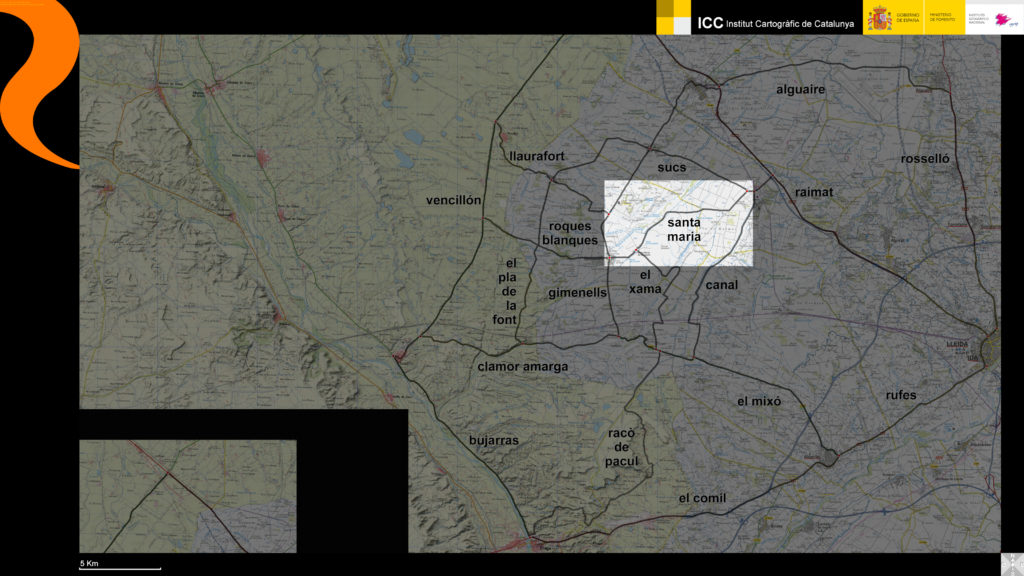Click the gray patterned icon in bottom-right corner
The image size is (1024, 576).
1011,564
